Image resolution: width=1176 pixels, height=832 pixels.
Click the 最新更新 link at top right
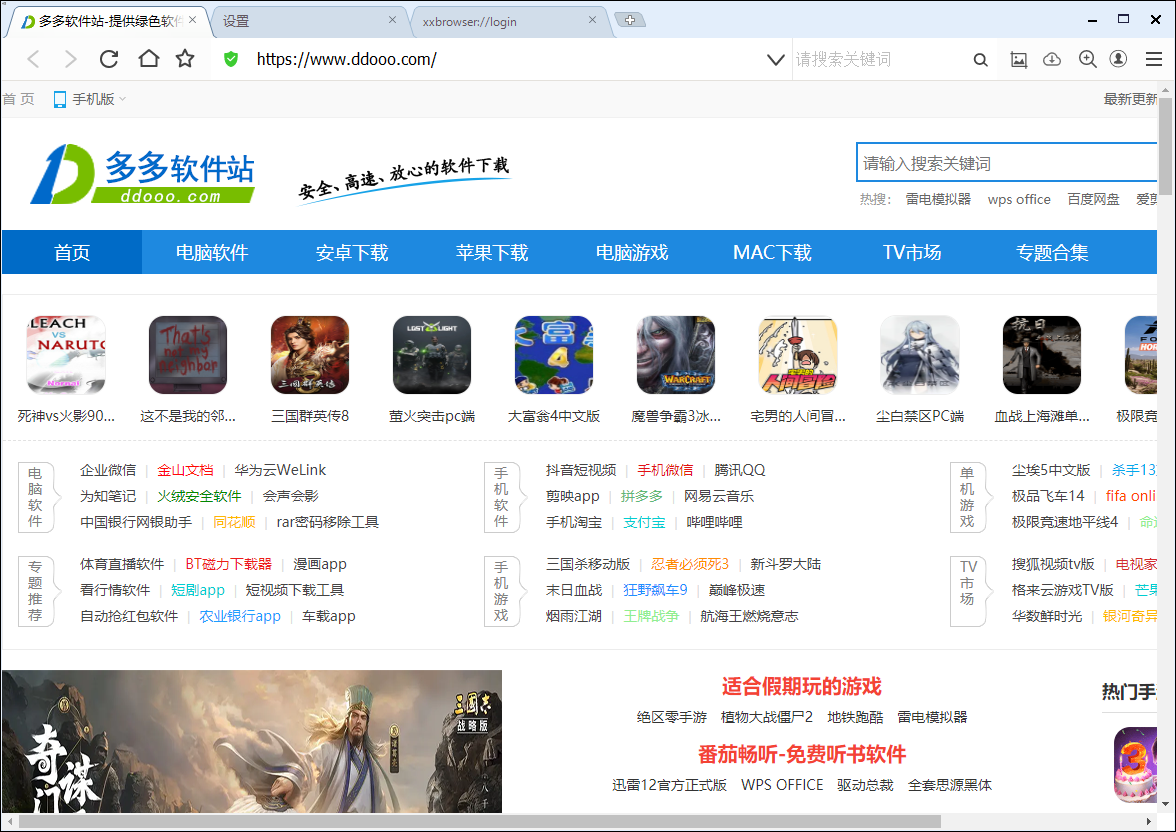click(1130, 99)
